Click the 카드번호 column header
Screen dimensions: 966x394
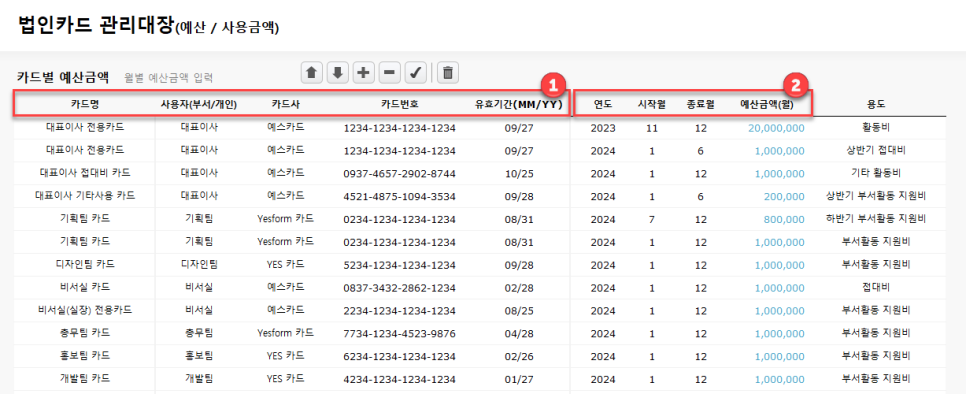(x=400, y=104)
